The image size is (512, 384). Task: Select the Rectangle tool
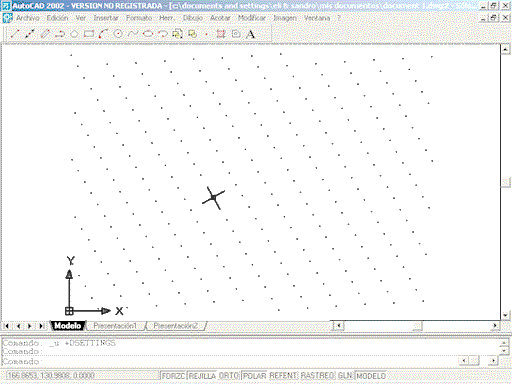coord(89,34)
